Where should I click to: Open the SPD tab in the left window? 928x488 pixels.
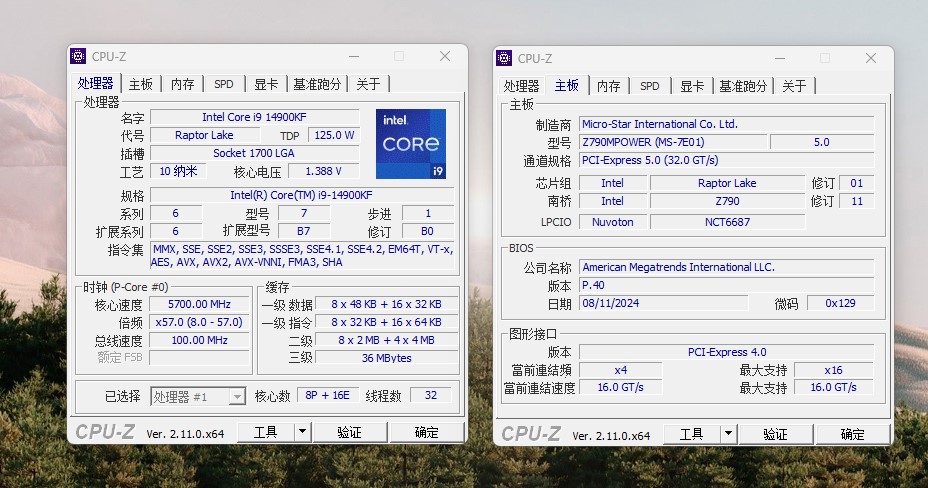(x=224, y=84)
